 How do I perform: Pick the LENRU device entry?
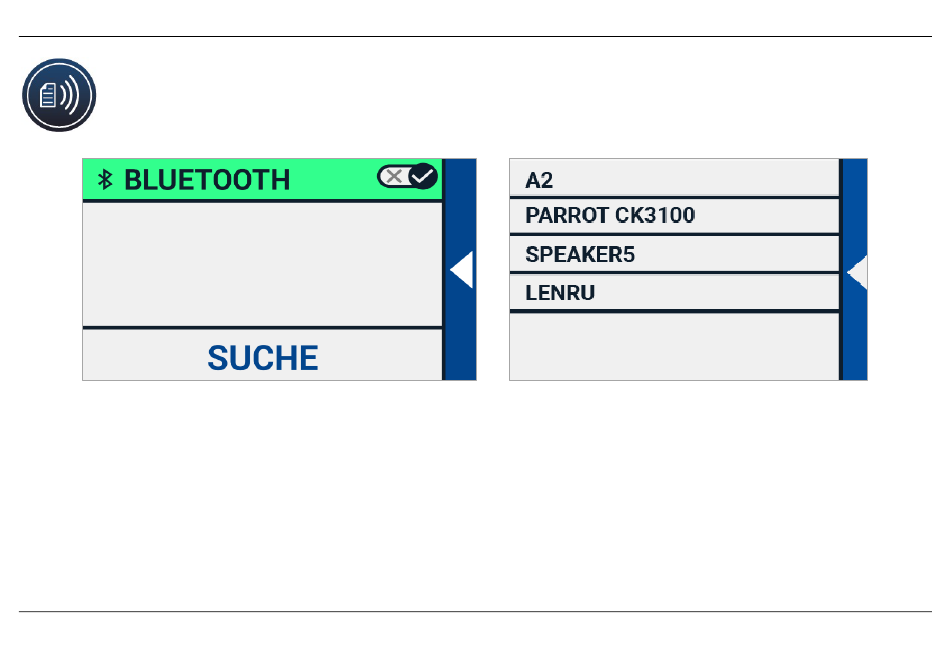tap(674, 293)
